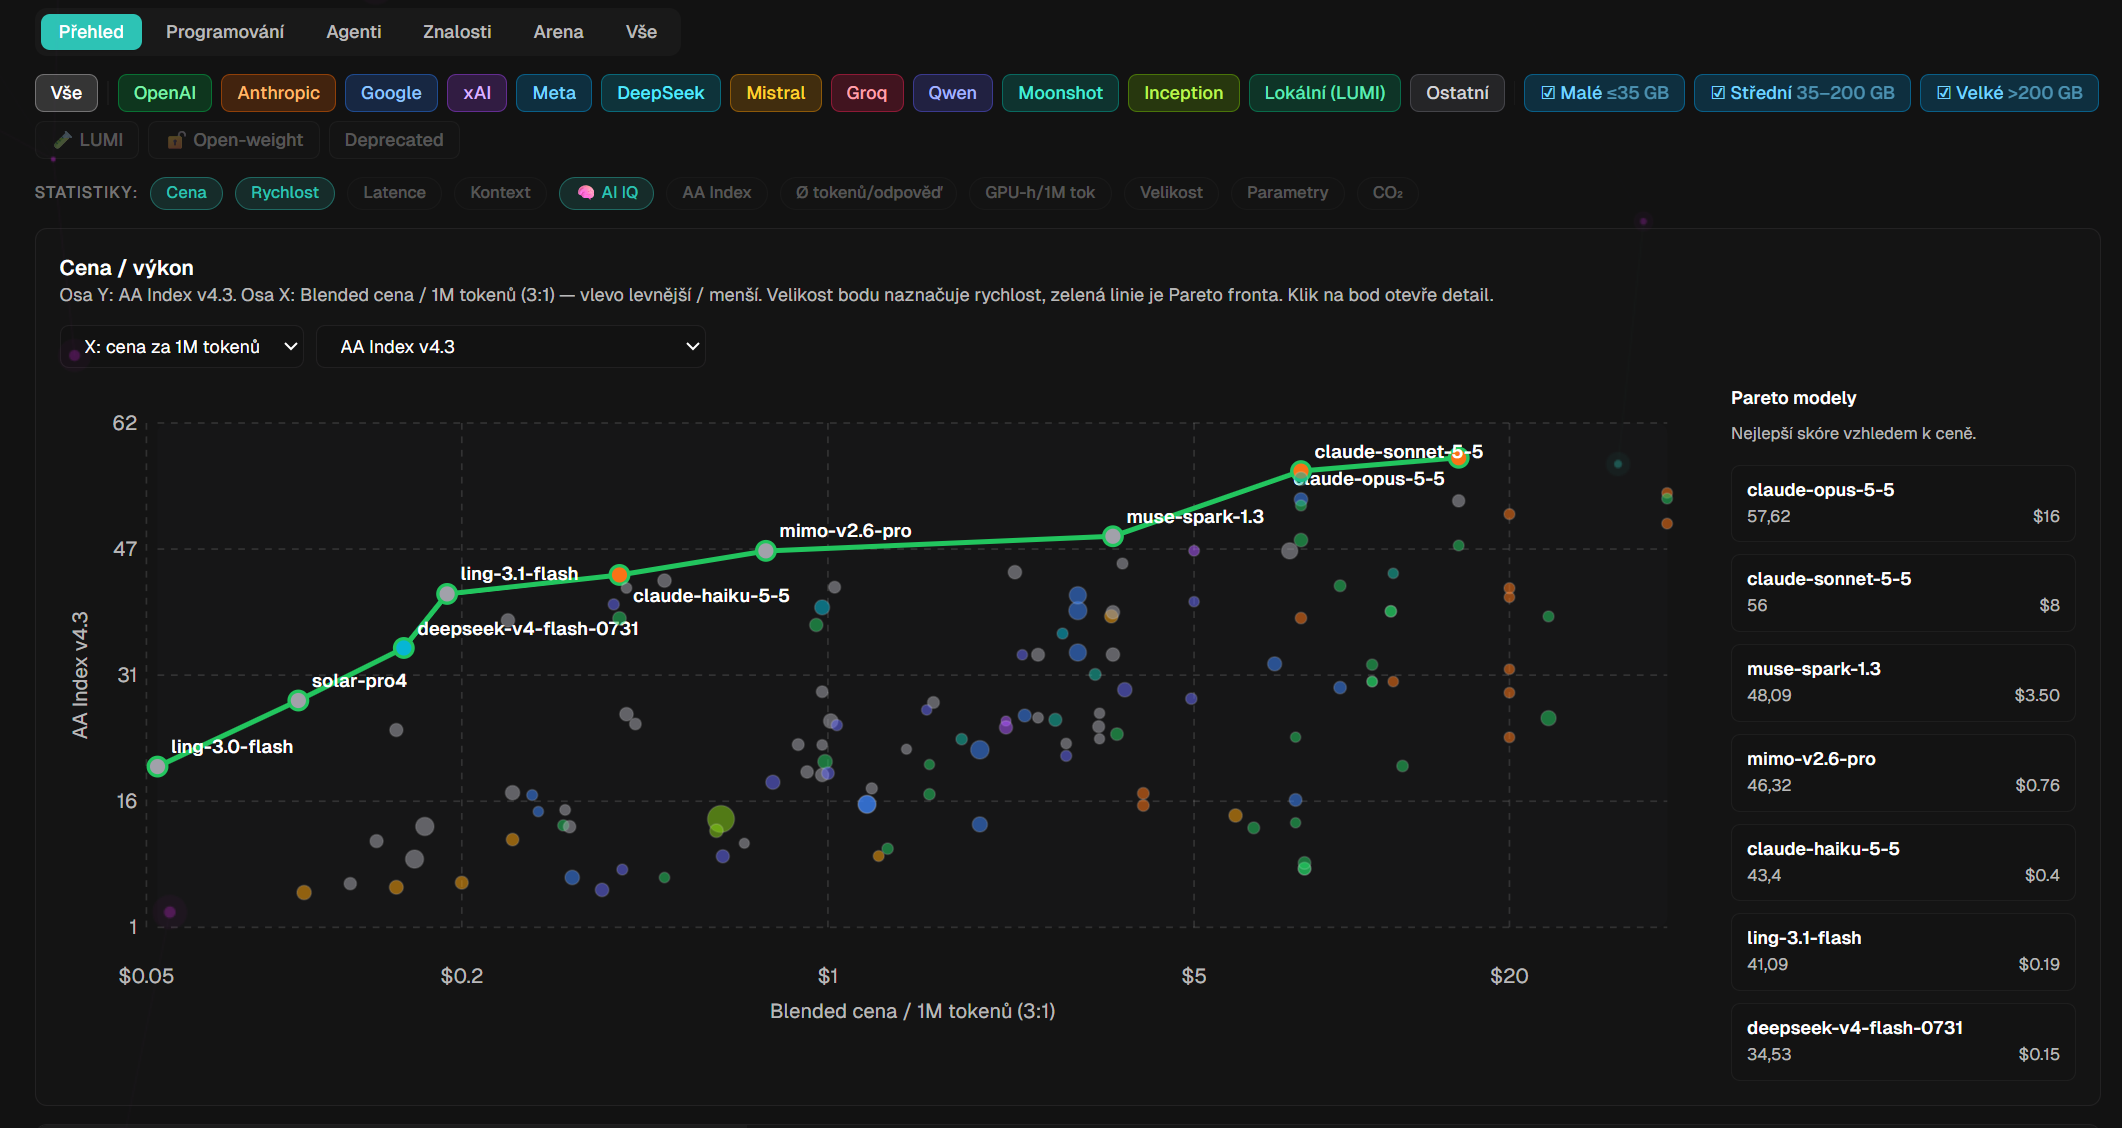The image size is (2122, 1128).
Task: Enable the Open-weight lock filter
Action: click(x=234, y=140)
